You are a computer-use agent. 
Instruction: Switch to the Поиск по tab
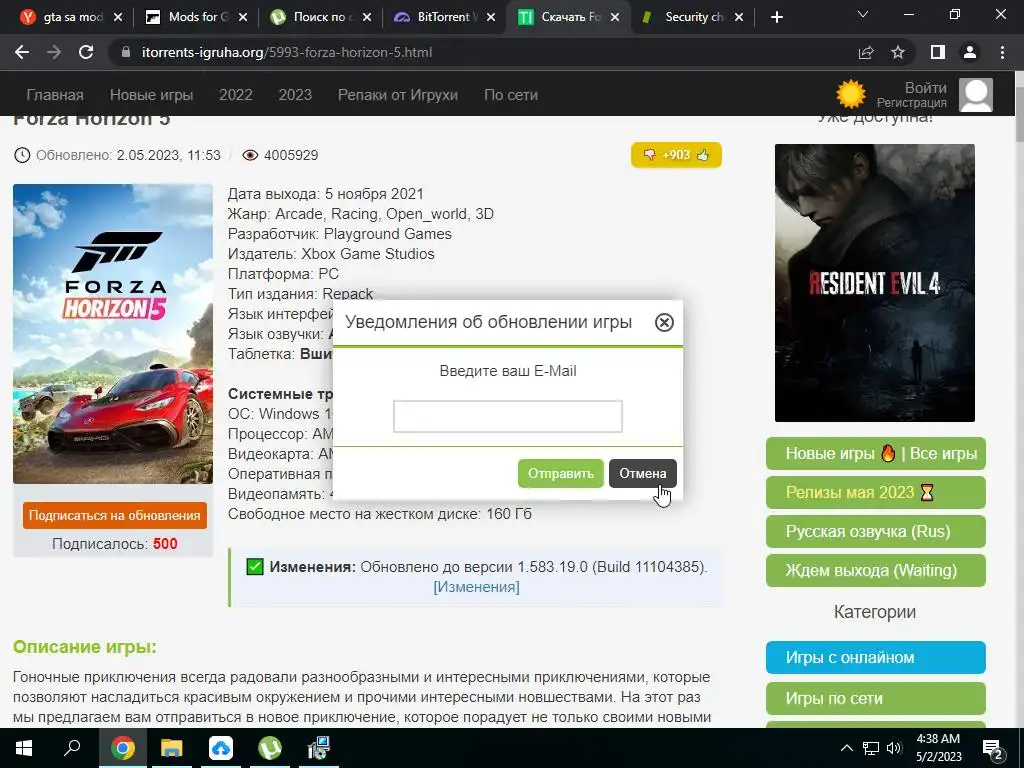[x=321, y=17]
